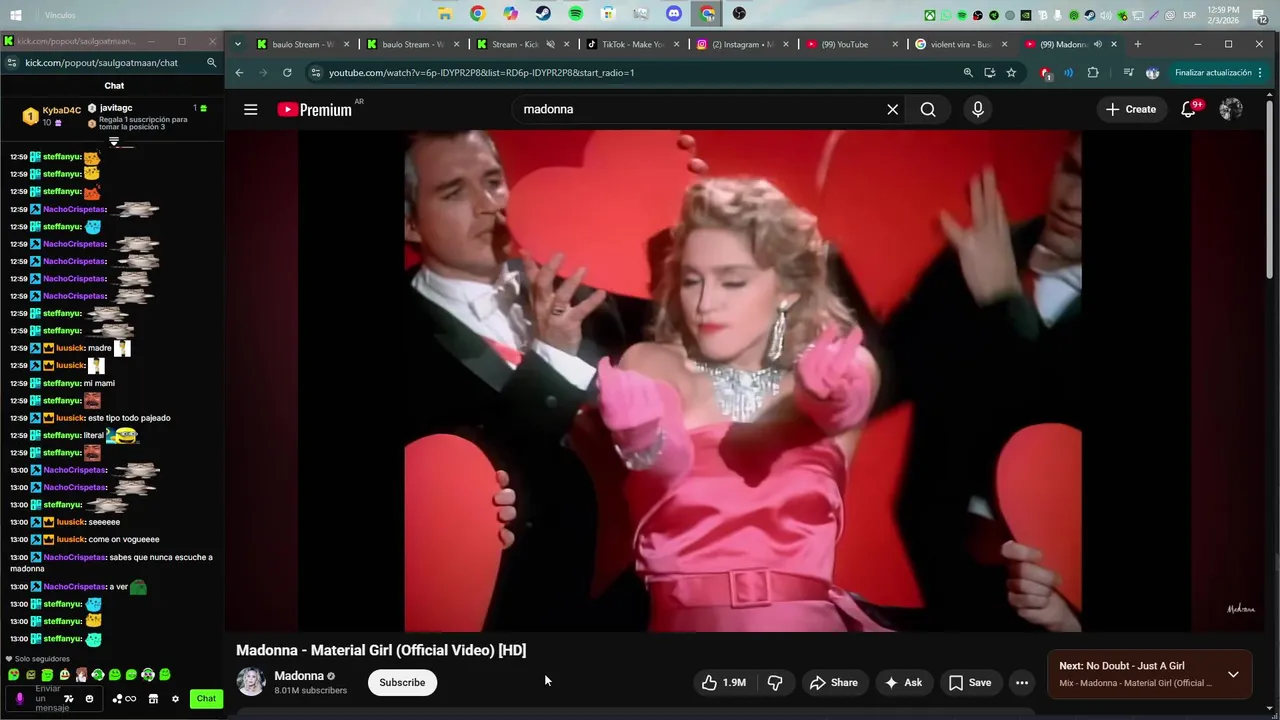
Task: Click Finalizar actualización button
Action: pyautogui.click(x=1212, y=72)
